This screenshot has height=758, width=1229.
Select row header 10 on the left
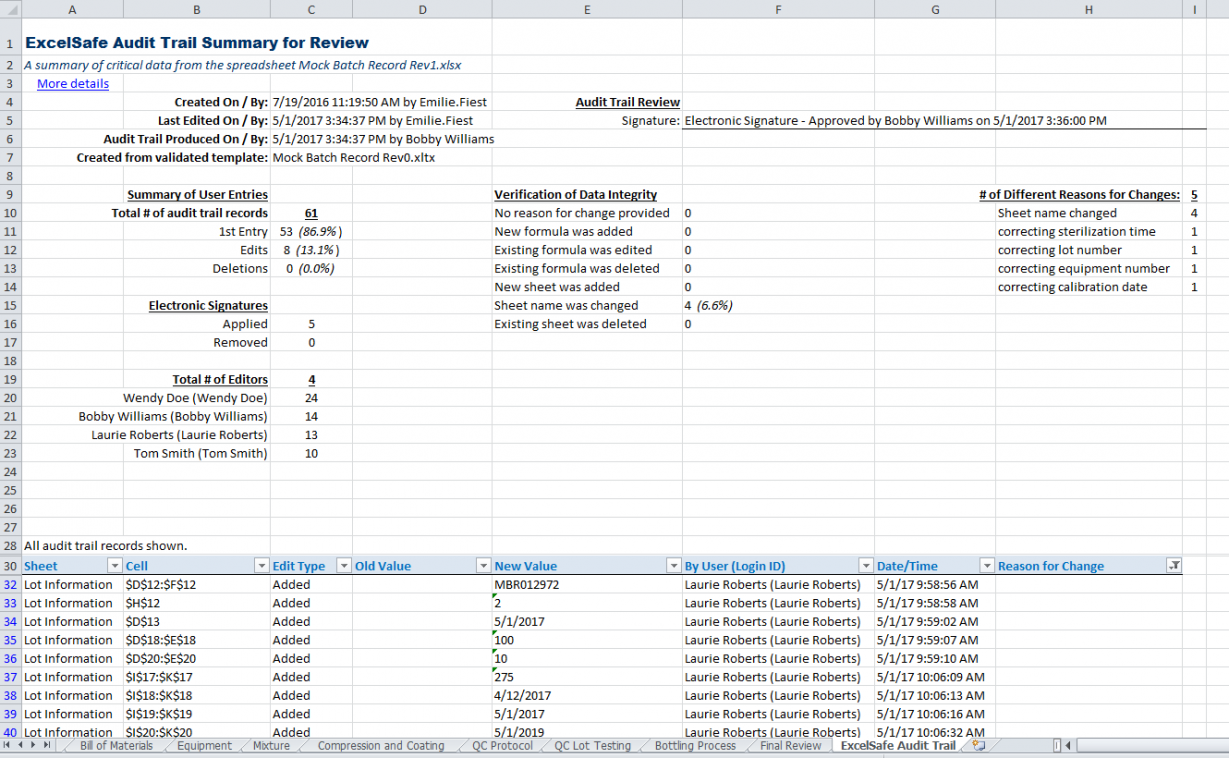tap(9, 213)
